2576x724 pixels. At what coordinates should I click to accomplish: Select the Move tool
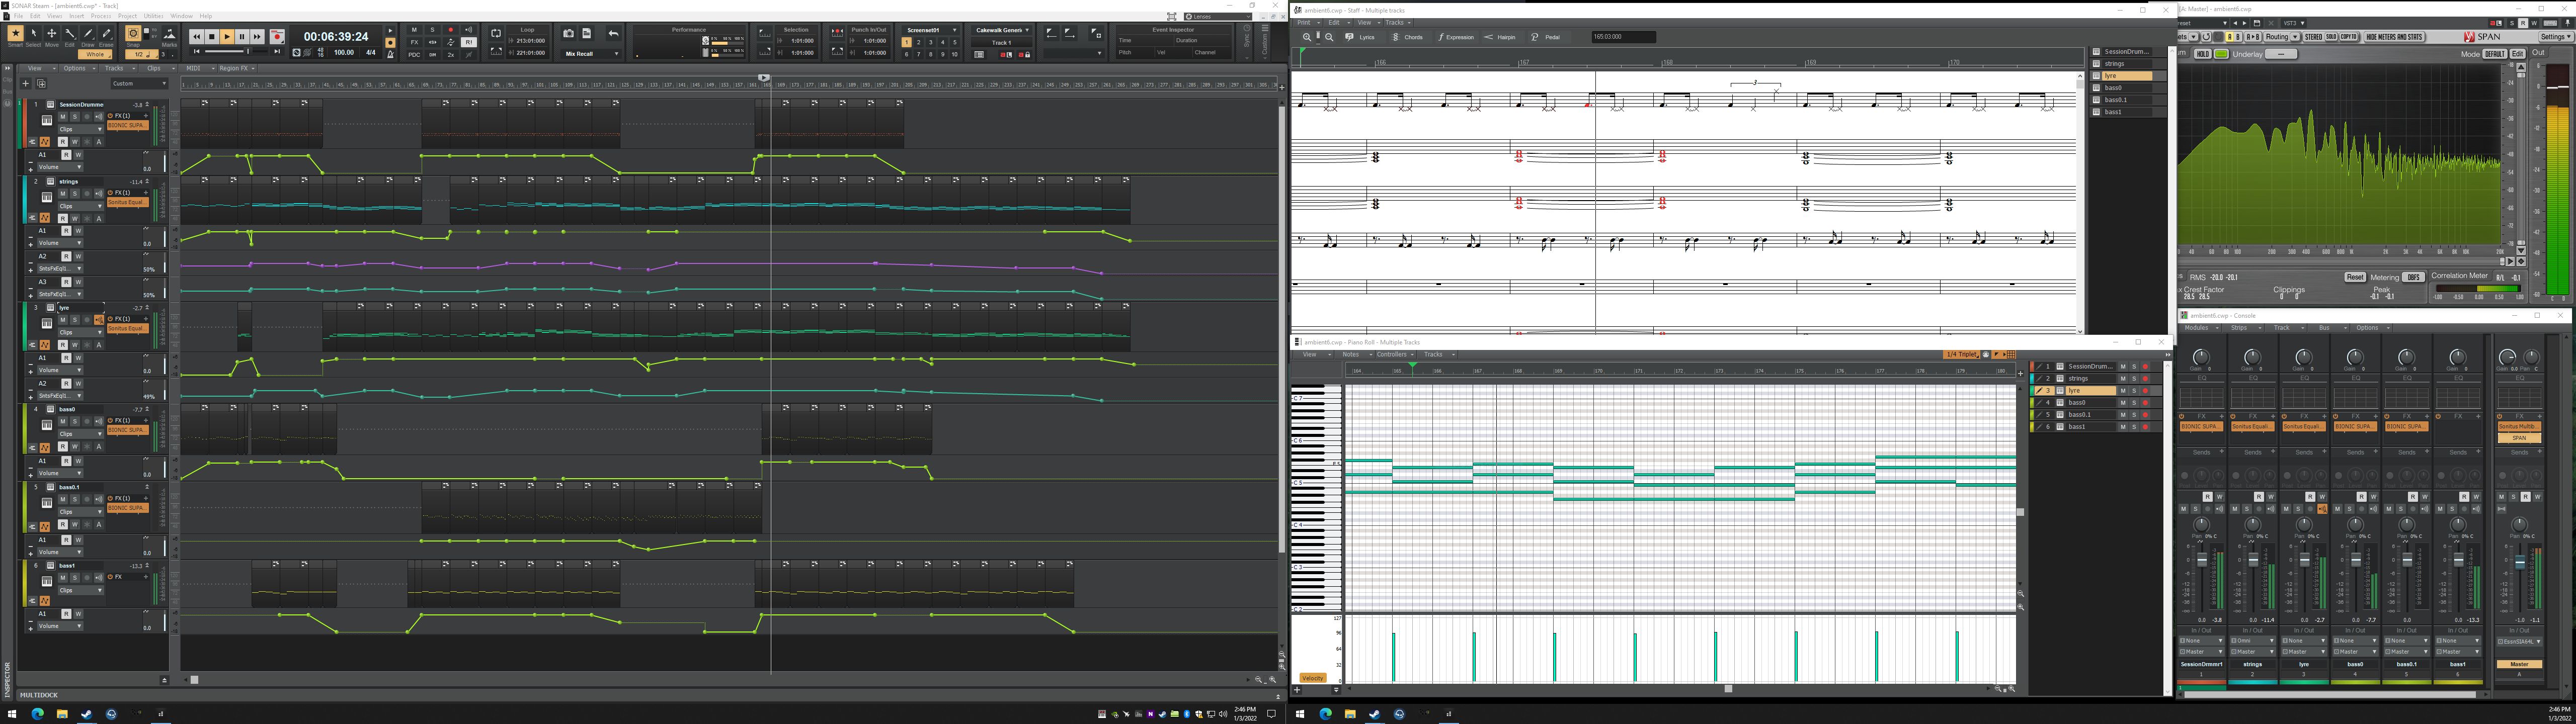coord(51,34)
